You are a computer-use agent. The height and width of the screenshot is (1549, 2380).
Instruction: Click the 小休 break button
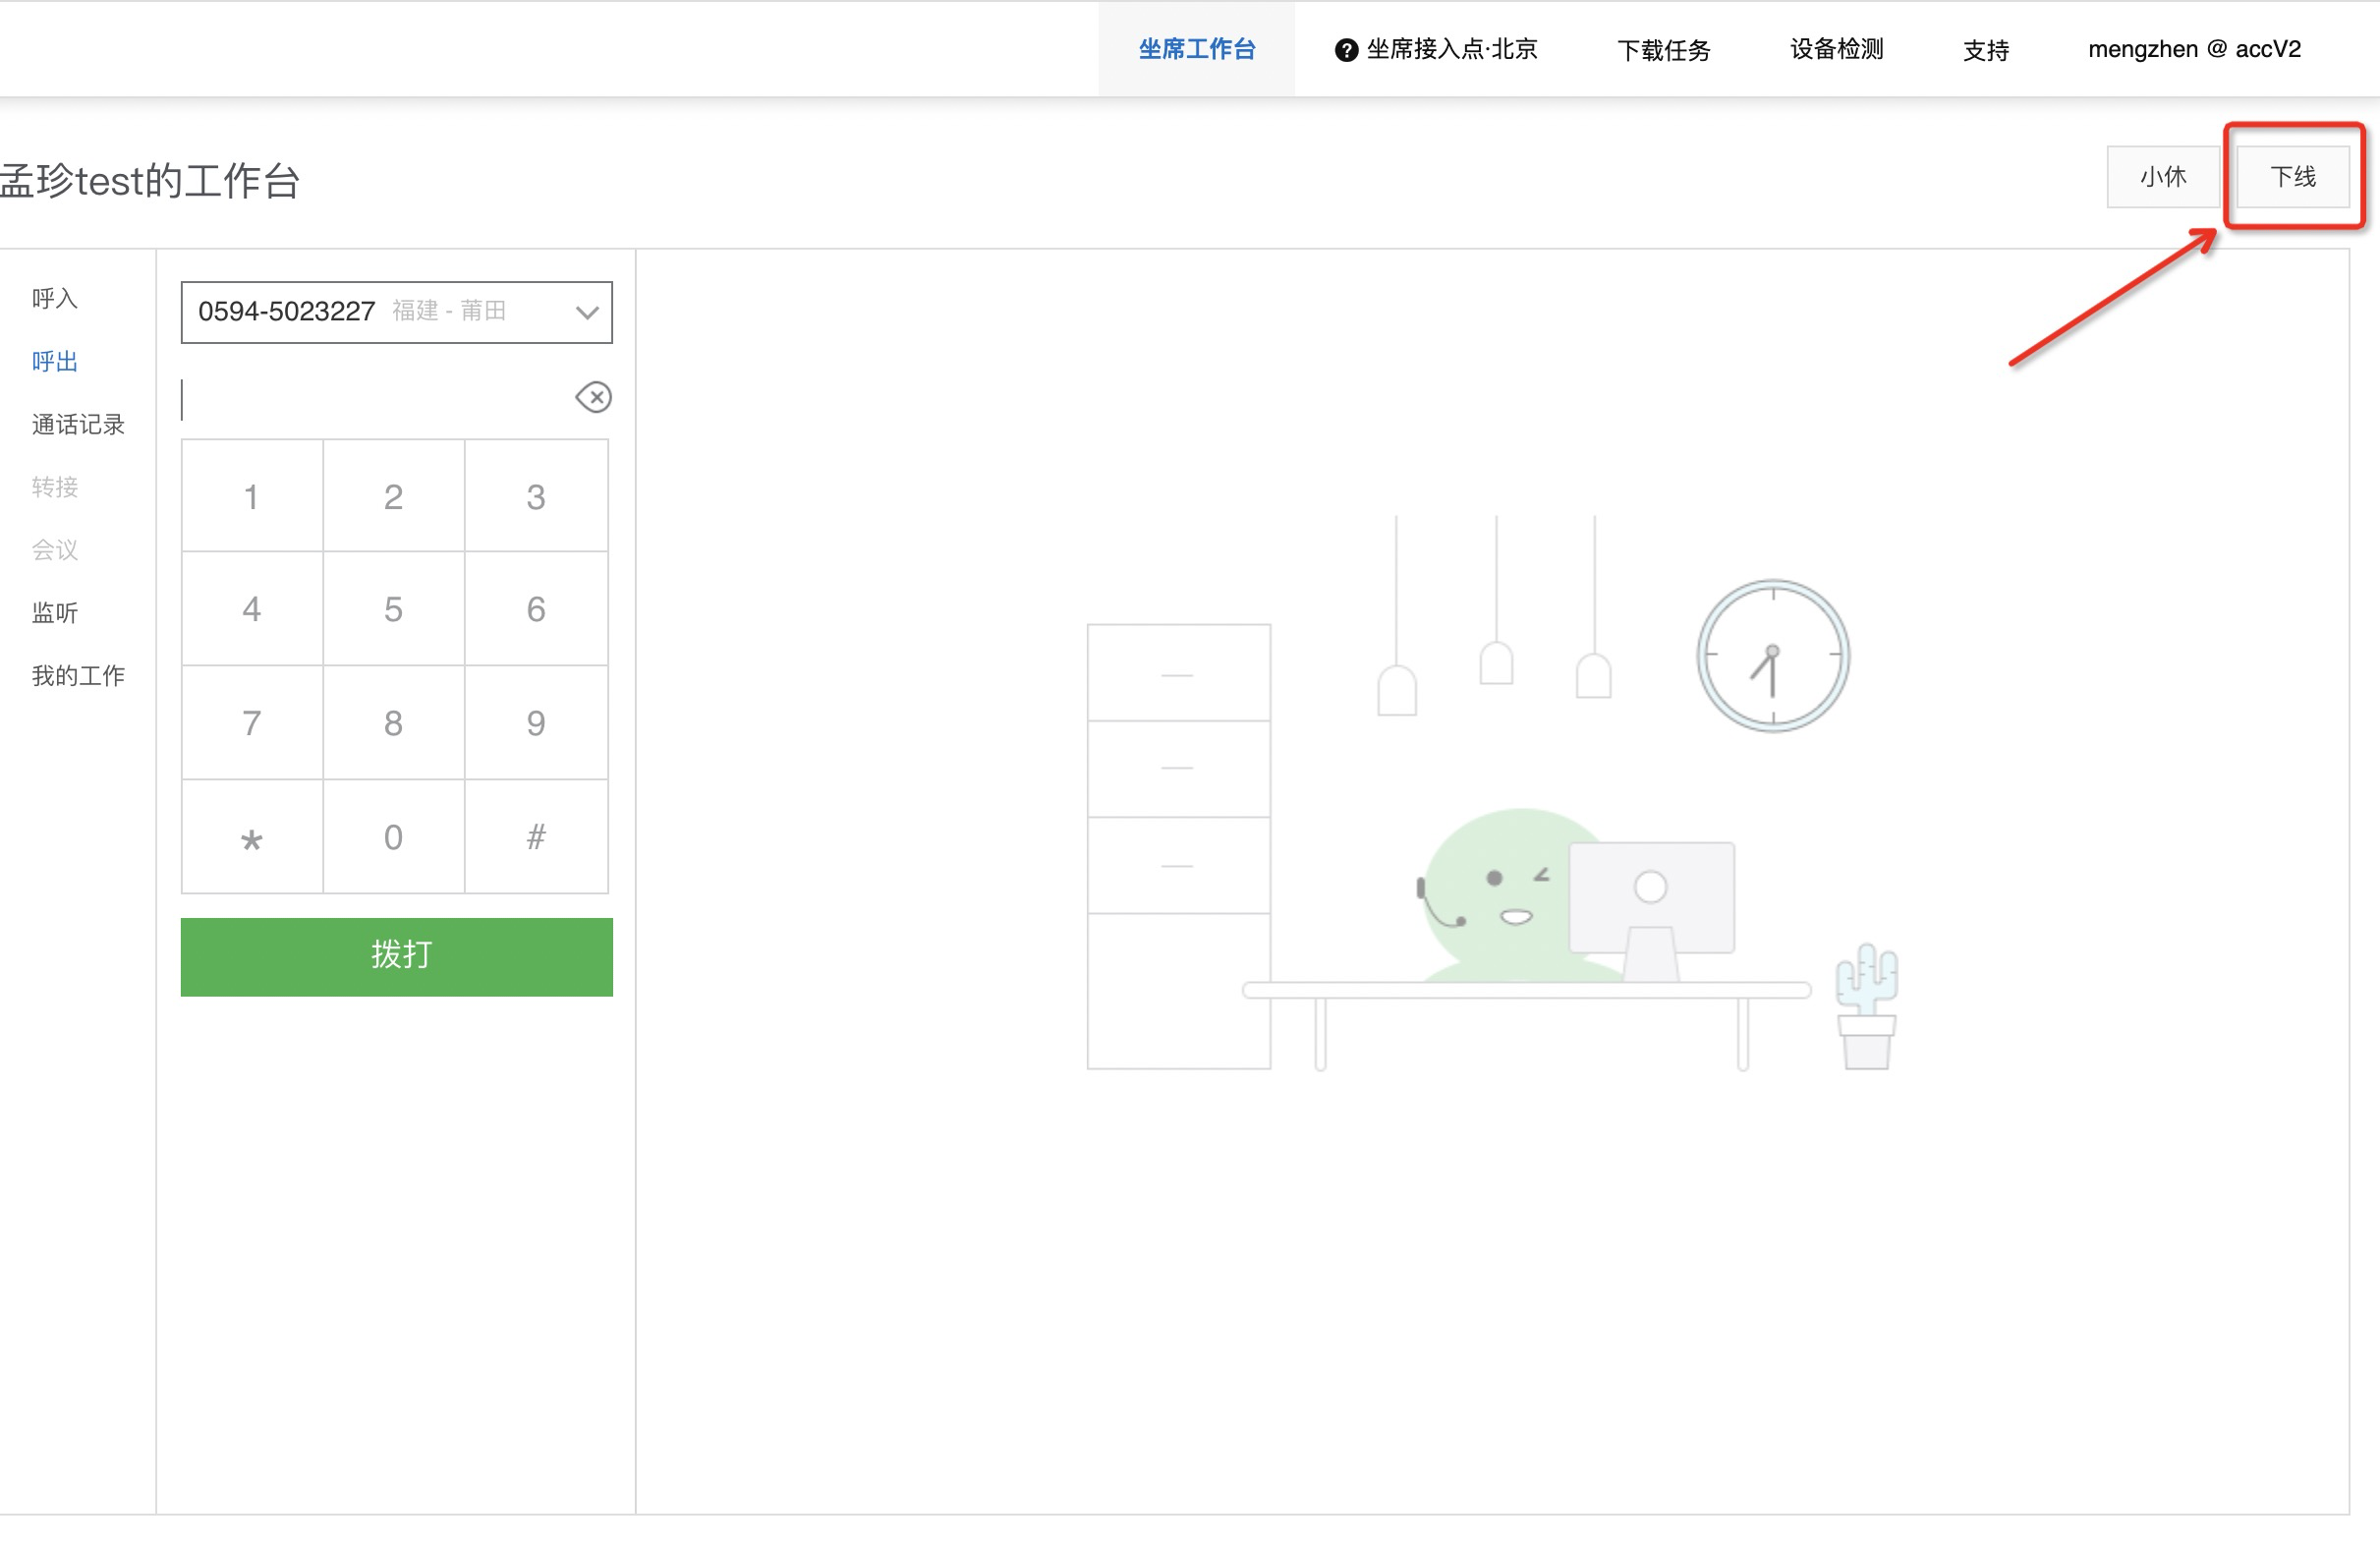[x=2163, y=177]
